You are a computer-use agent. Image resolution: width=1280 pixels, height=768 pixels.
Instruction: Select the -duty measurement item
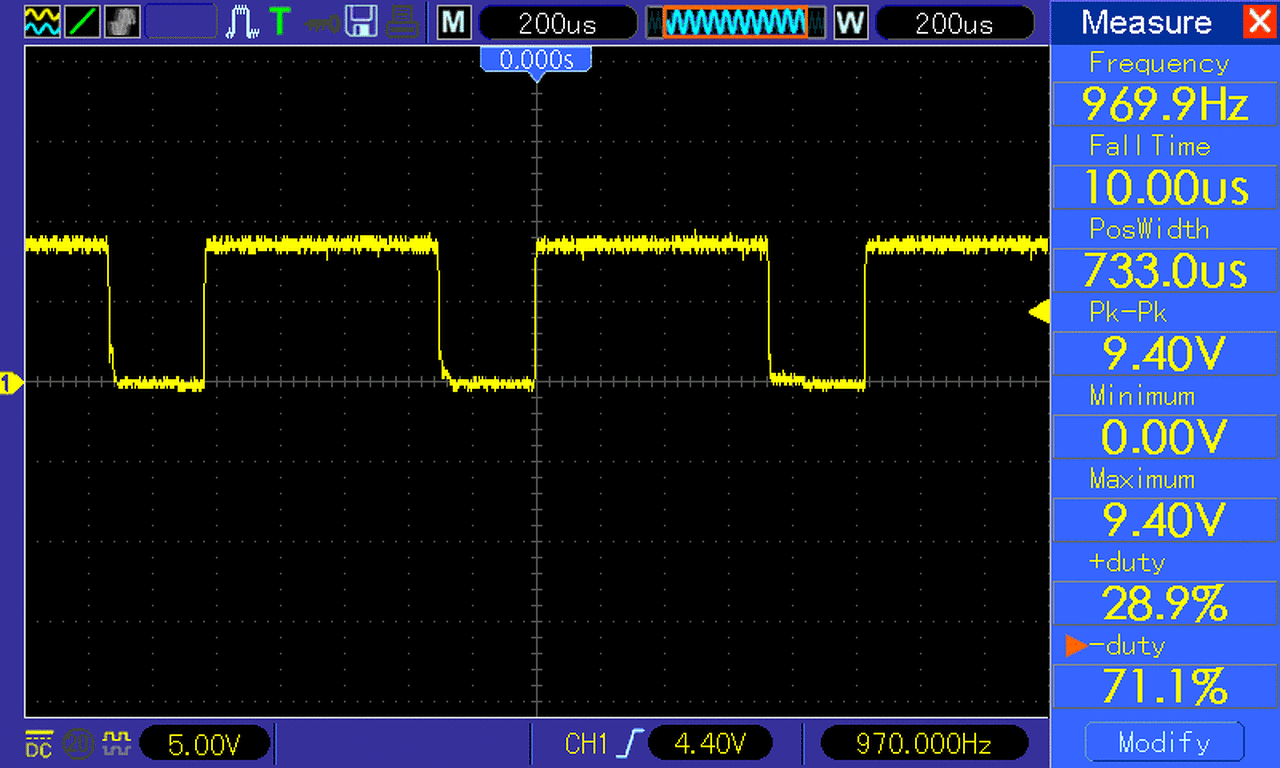tap(1127, 645)
